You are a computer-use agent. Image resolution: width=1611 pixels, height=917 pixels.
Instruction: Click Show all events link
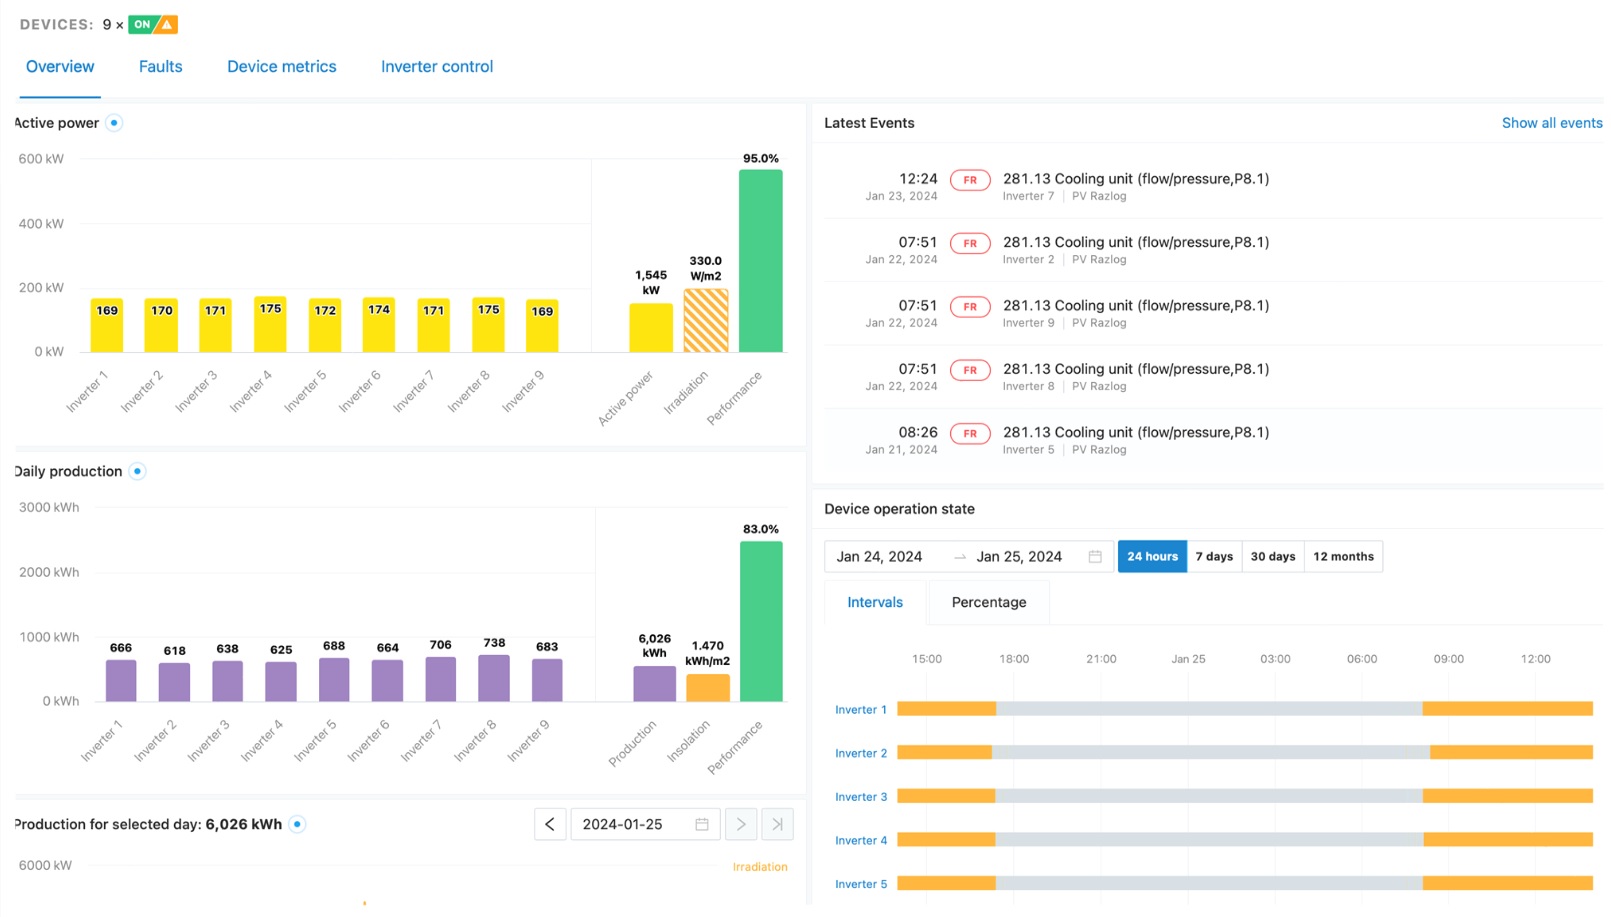[1552, 123]
